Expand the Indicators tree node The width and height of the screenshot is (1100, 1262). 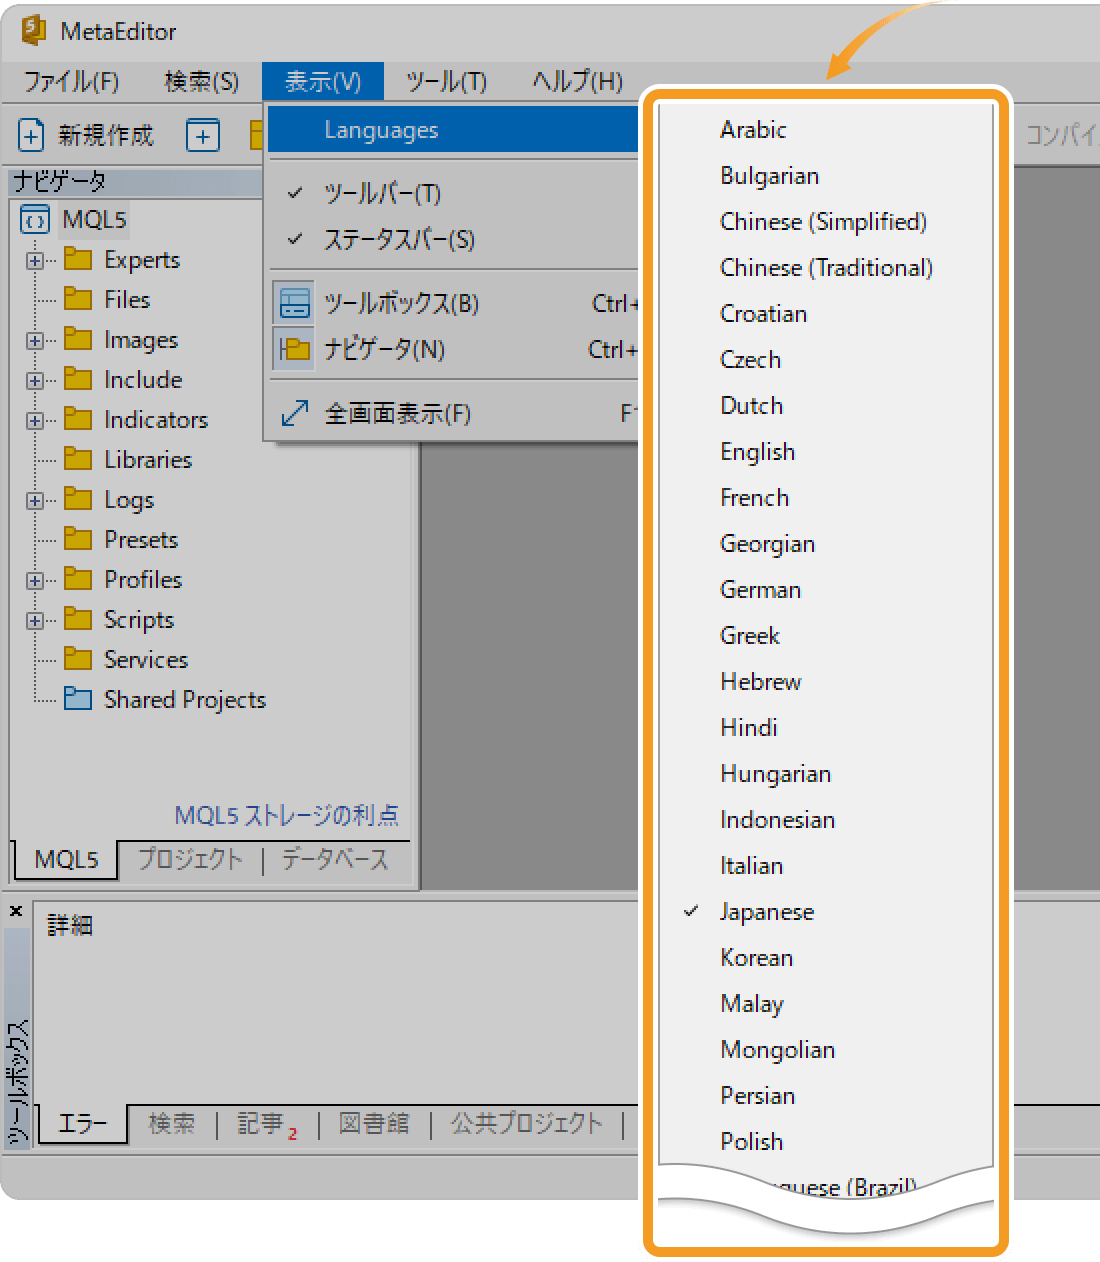(x=35, y=420)
